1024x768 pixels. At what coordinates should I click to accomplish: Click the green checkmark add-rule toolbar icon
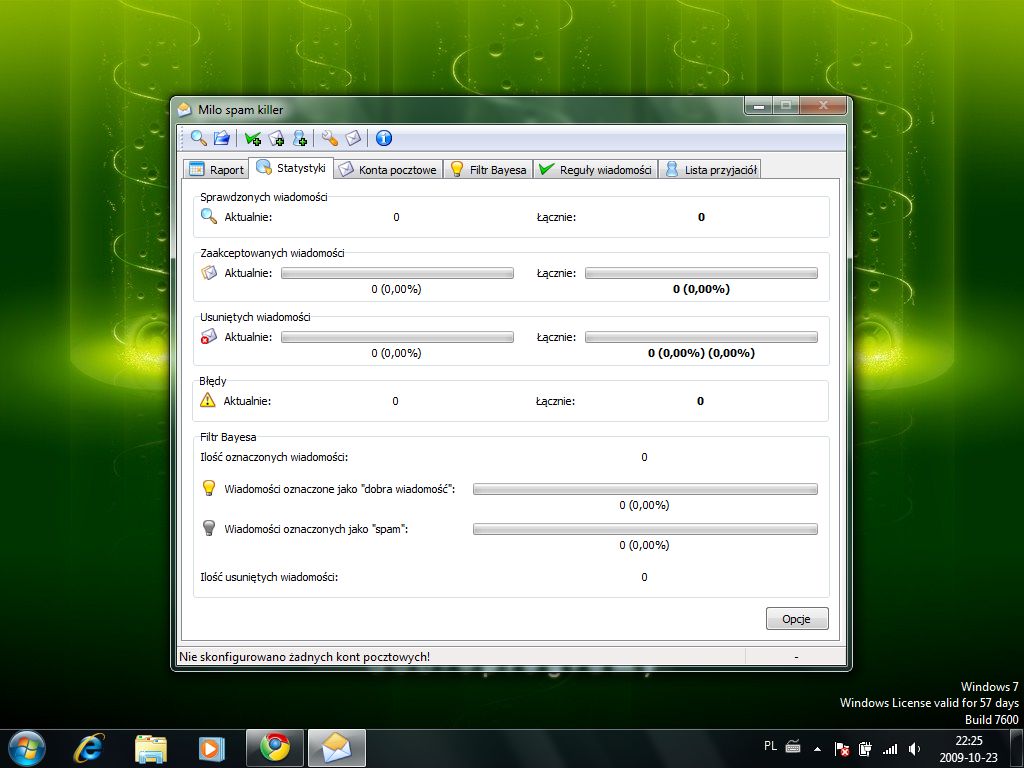coord(253,138)
